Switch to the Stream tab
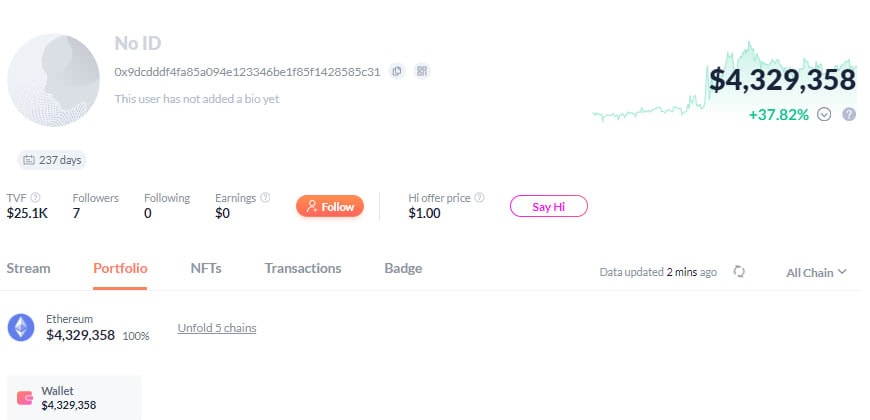The height and width of the screenshot is (420, 870). (28, 269)
